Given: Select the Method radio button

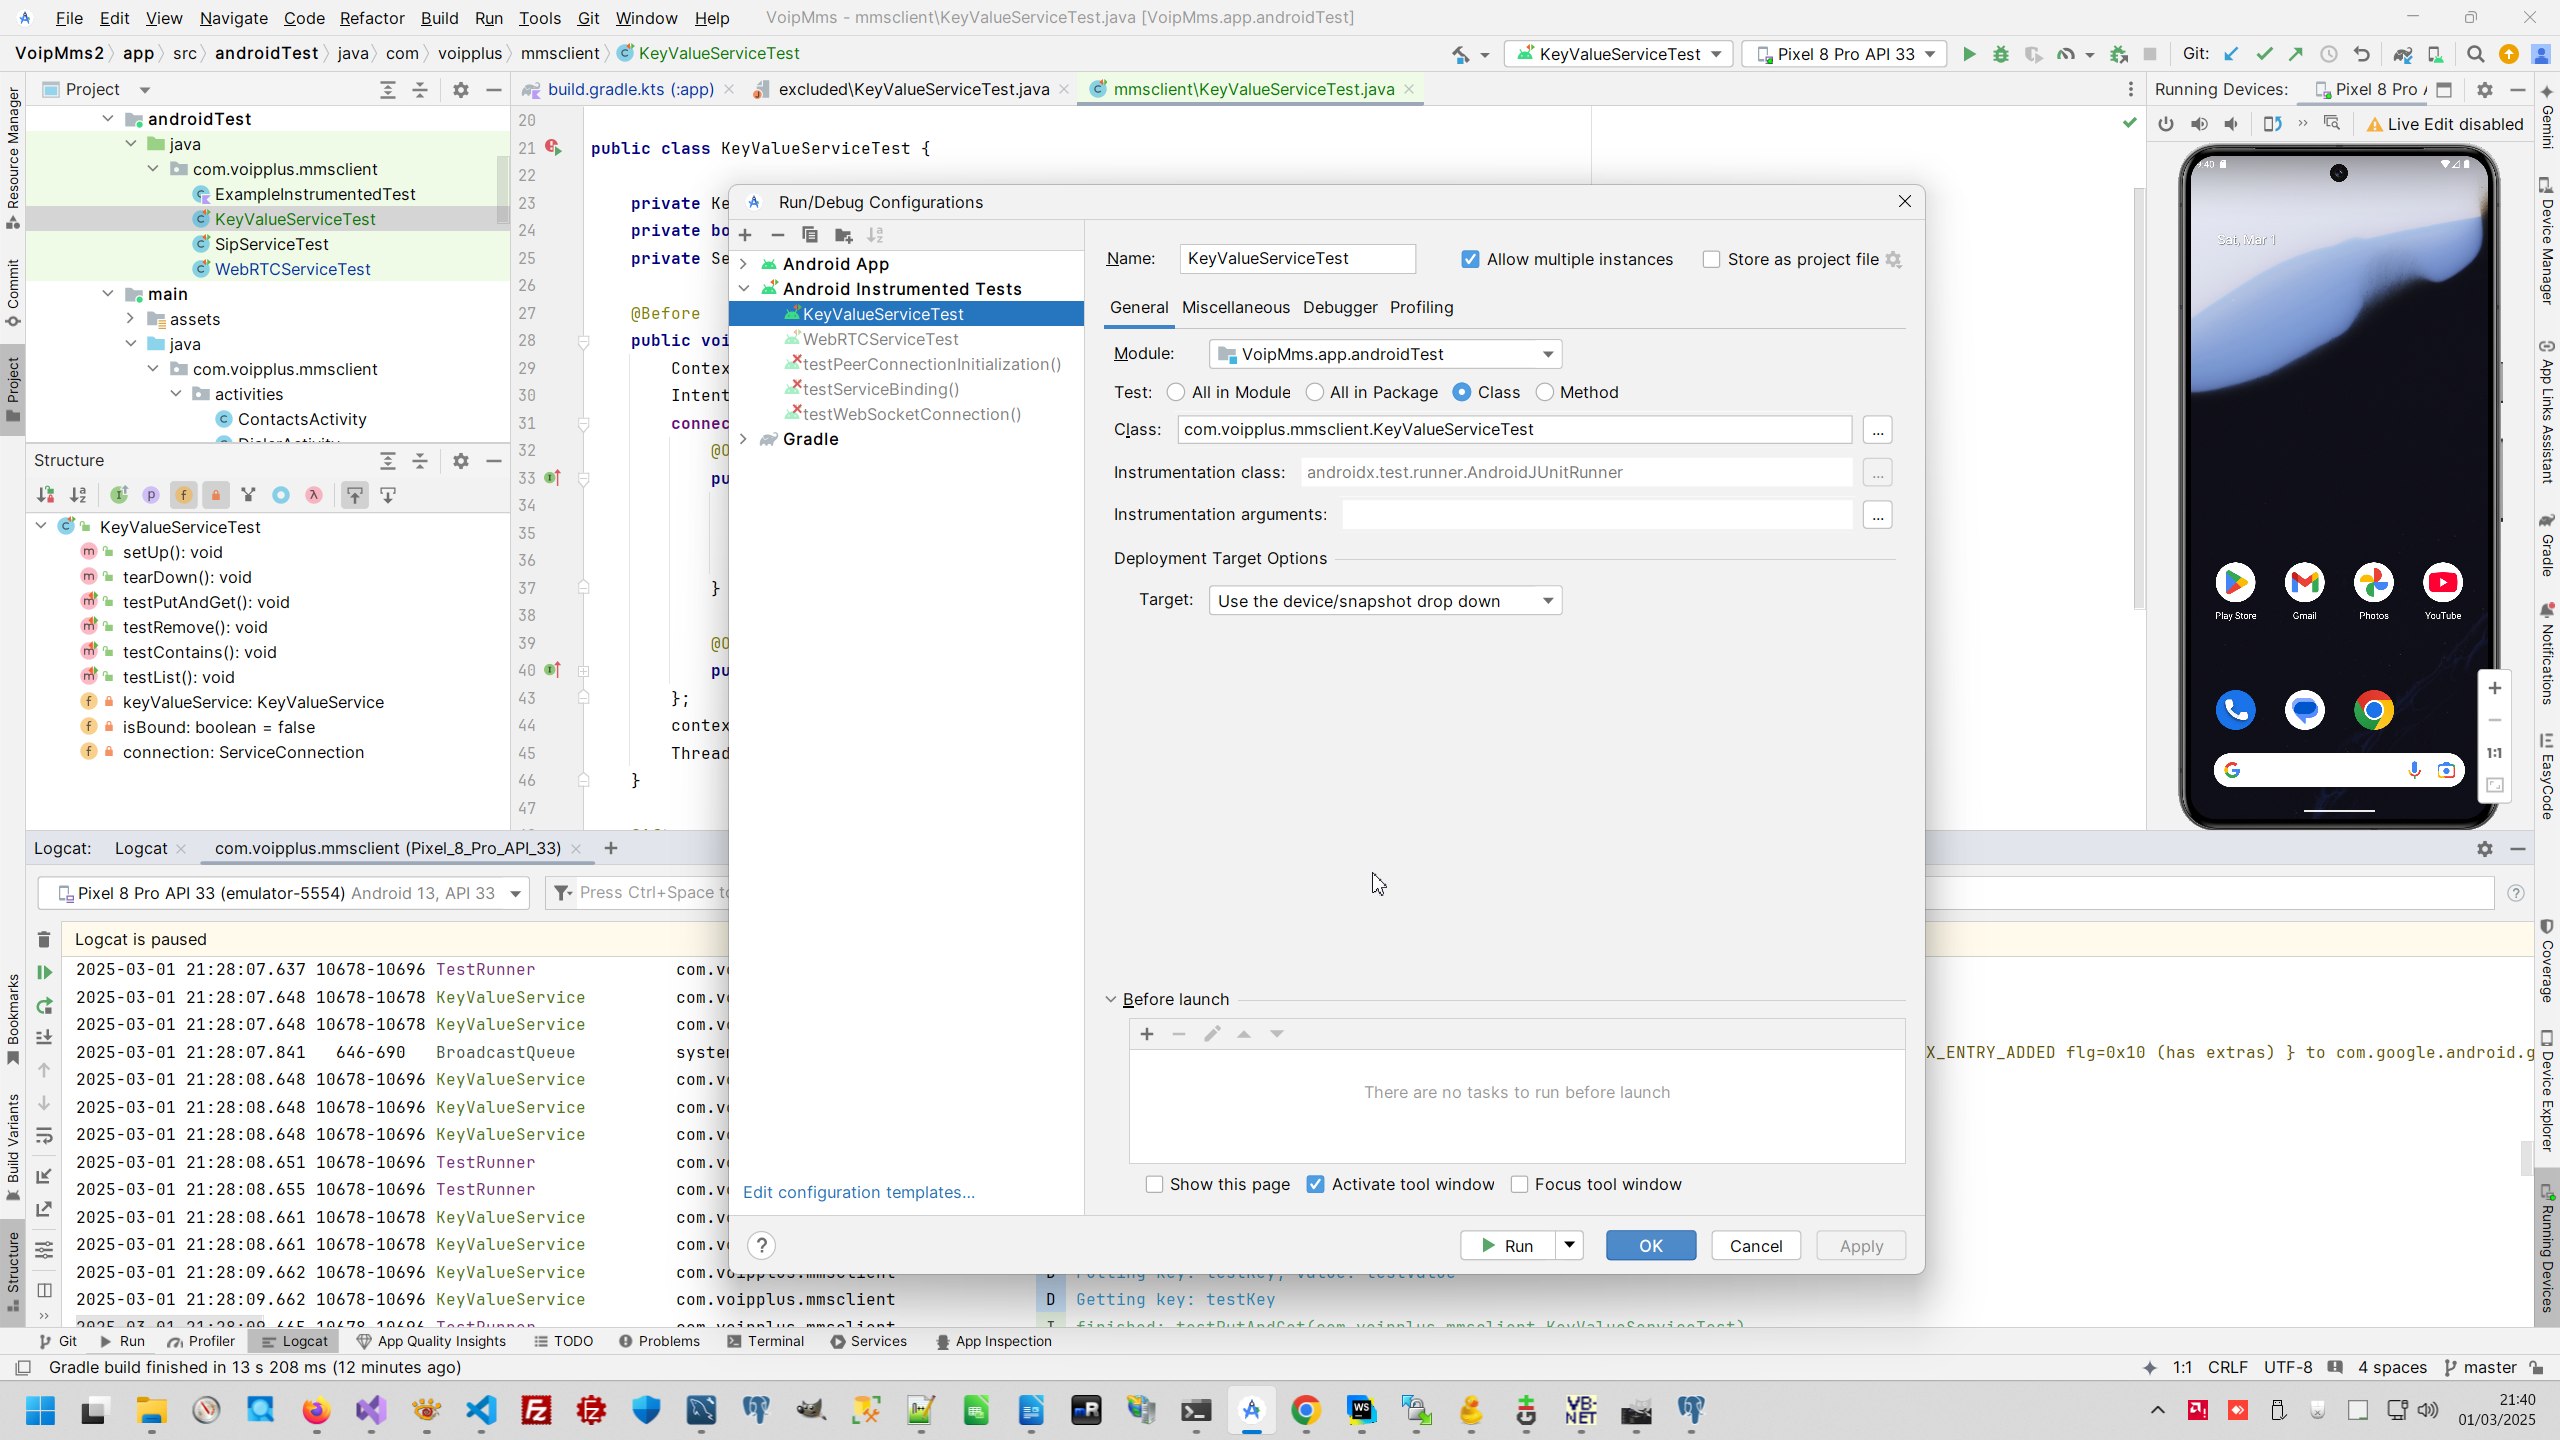Looking at the screenshot, I should pyautogui.click(x=1545, y=392).
